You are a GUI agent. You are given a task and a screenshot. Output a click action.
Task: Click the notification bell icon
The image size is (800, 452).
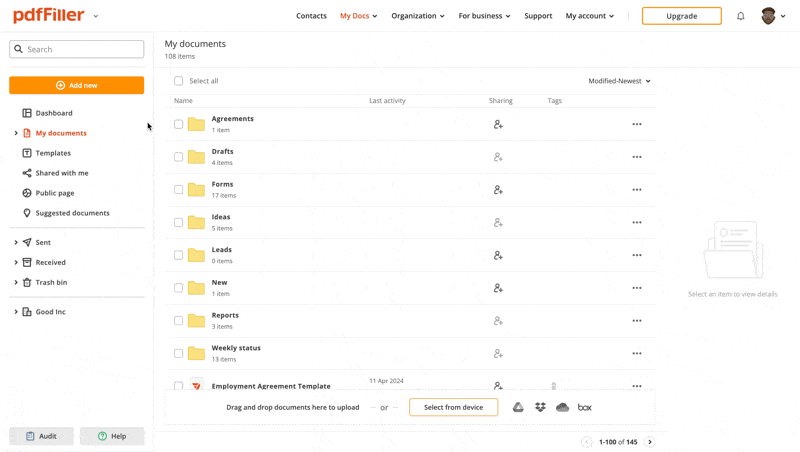[x=740, y=16]
